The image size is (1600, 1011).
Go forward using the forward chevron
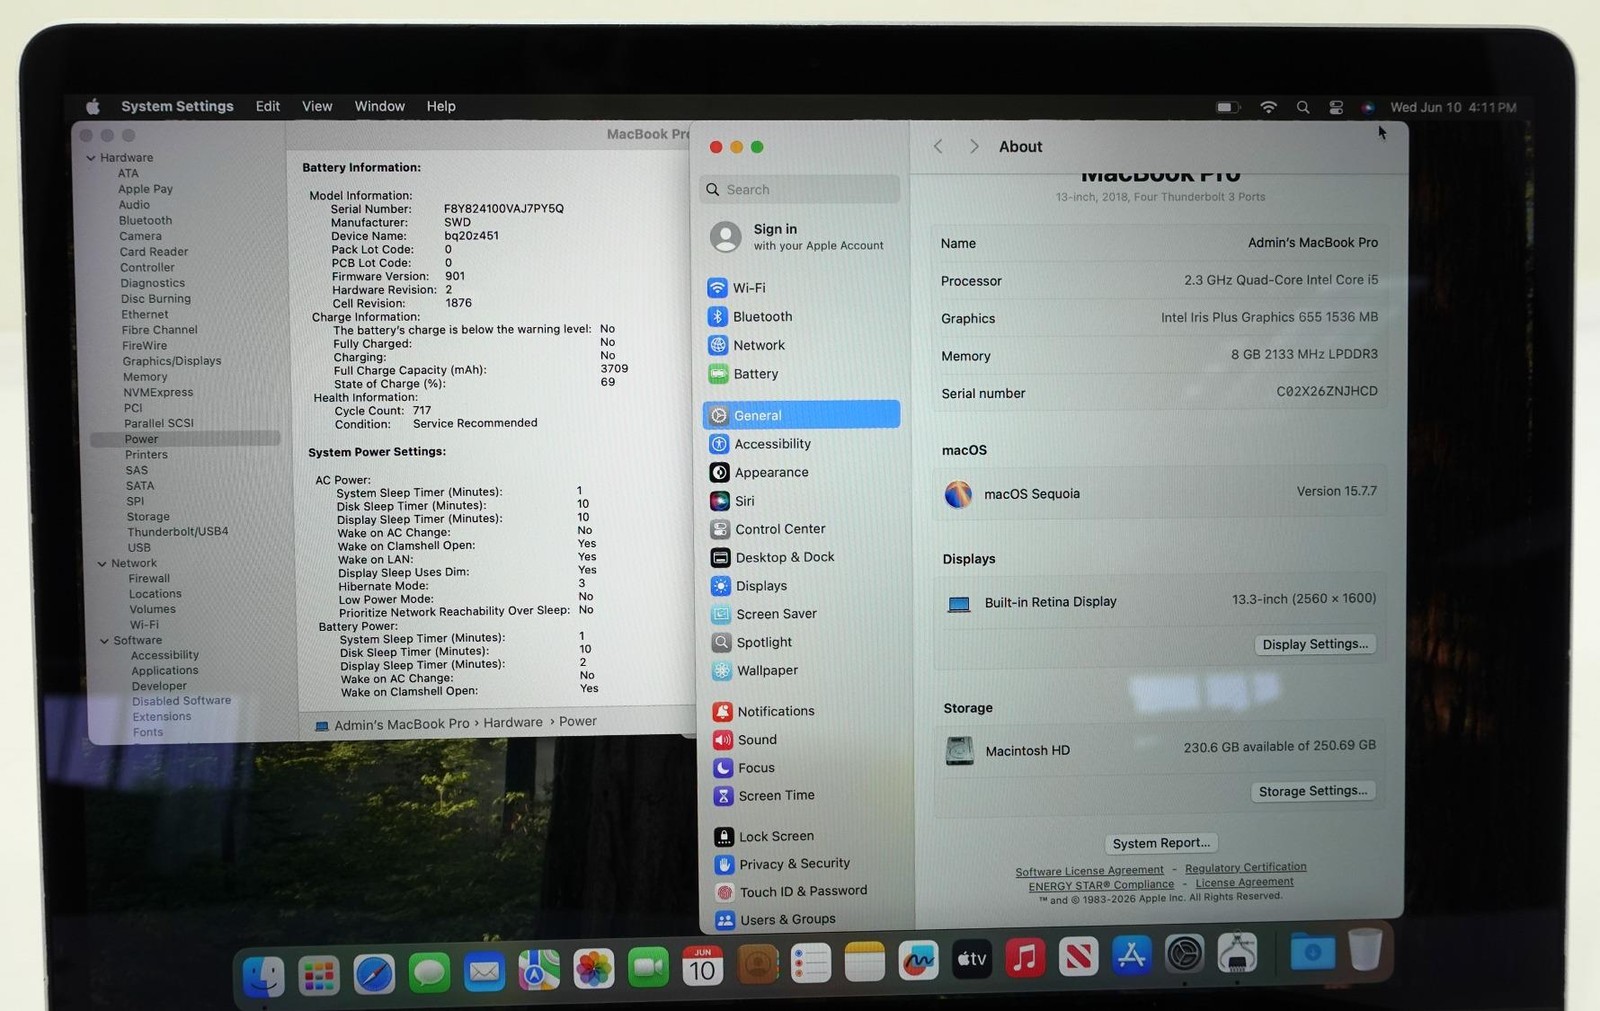[x=974, y=146]
